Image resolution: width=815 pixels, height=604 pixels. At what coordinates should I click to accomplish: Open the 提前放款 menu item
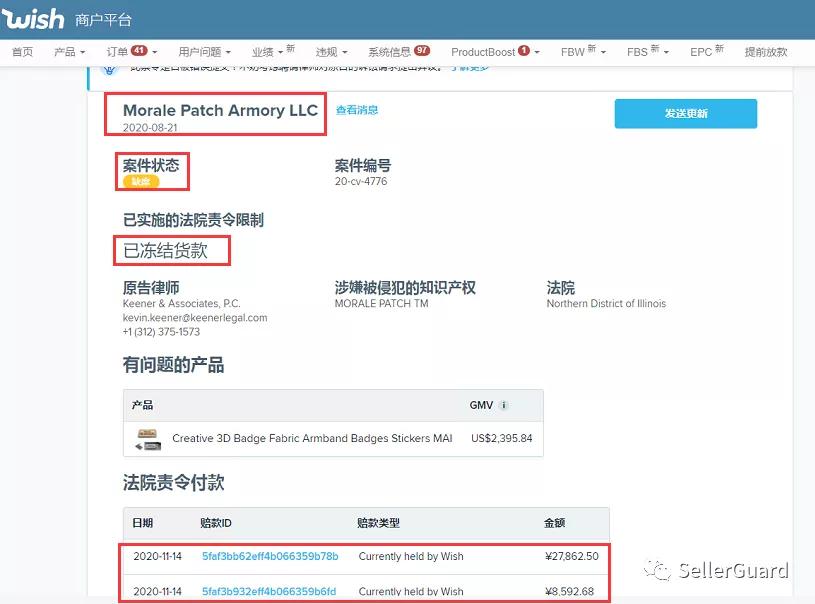coord(766,51)
